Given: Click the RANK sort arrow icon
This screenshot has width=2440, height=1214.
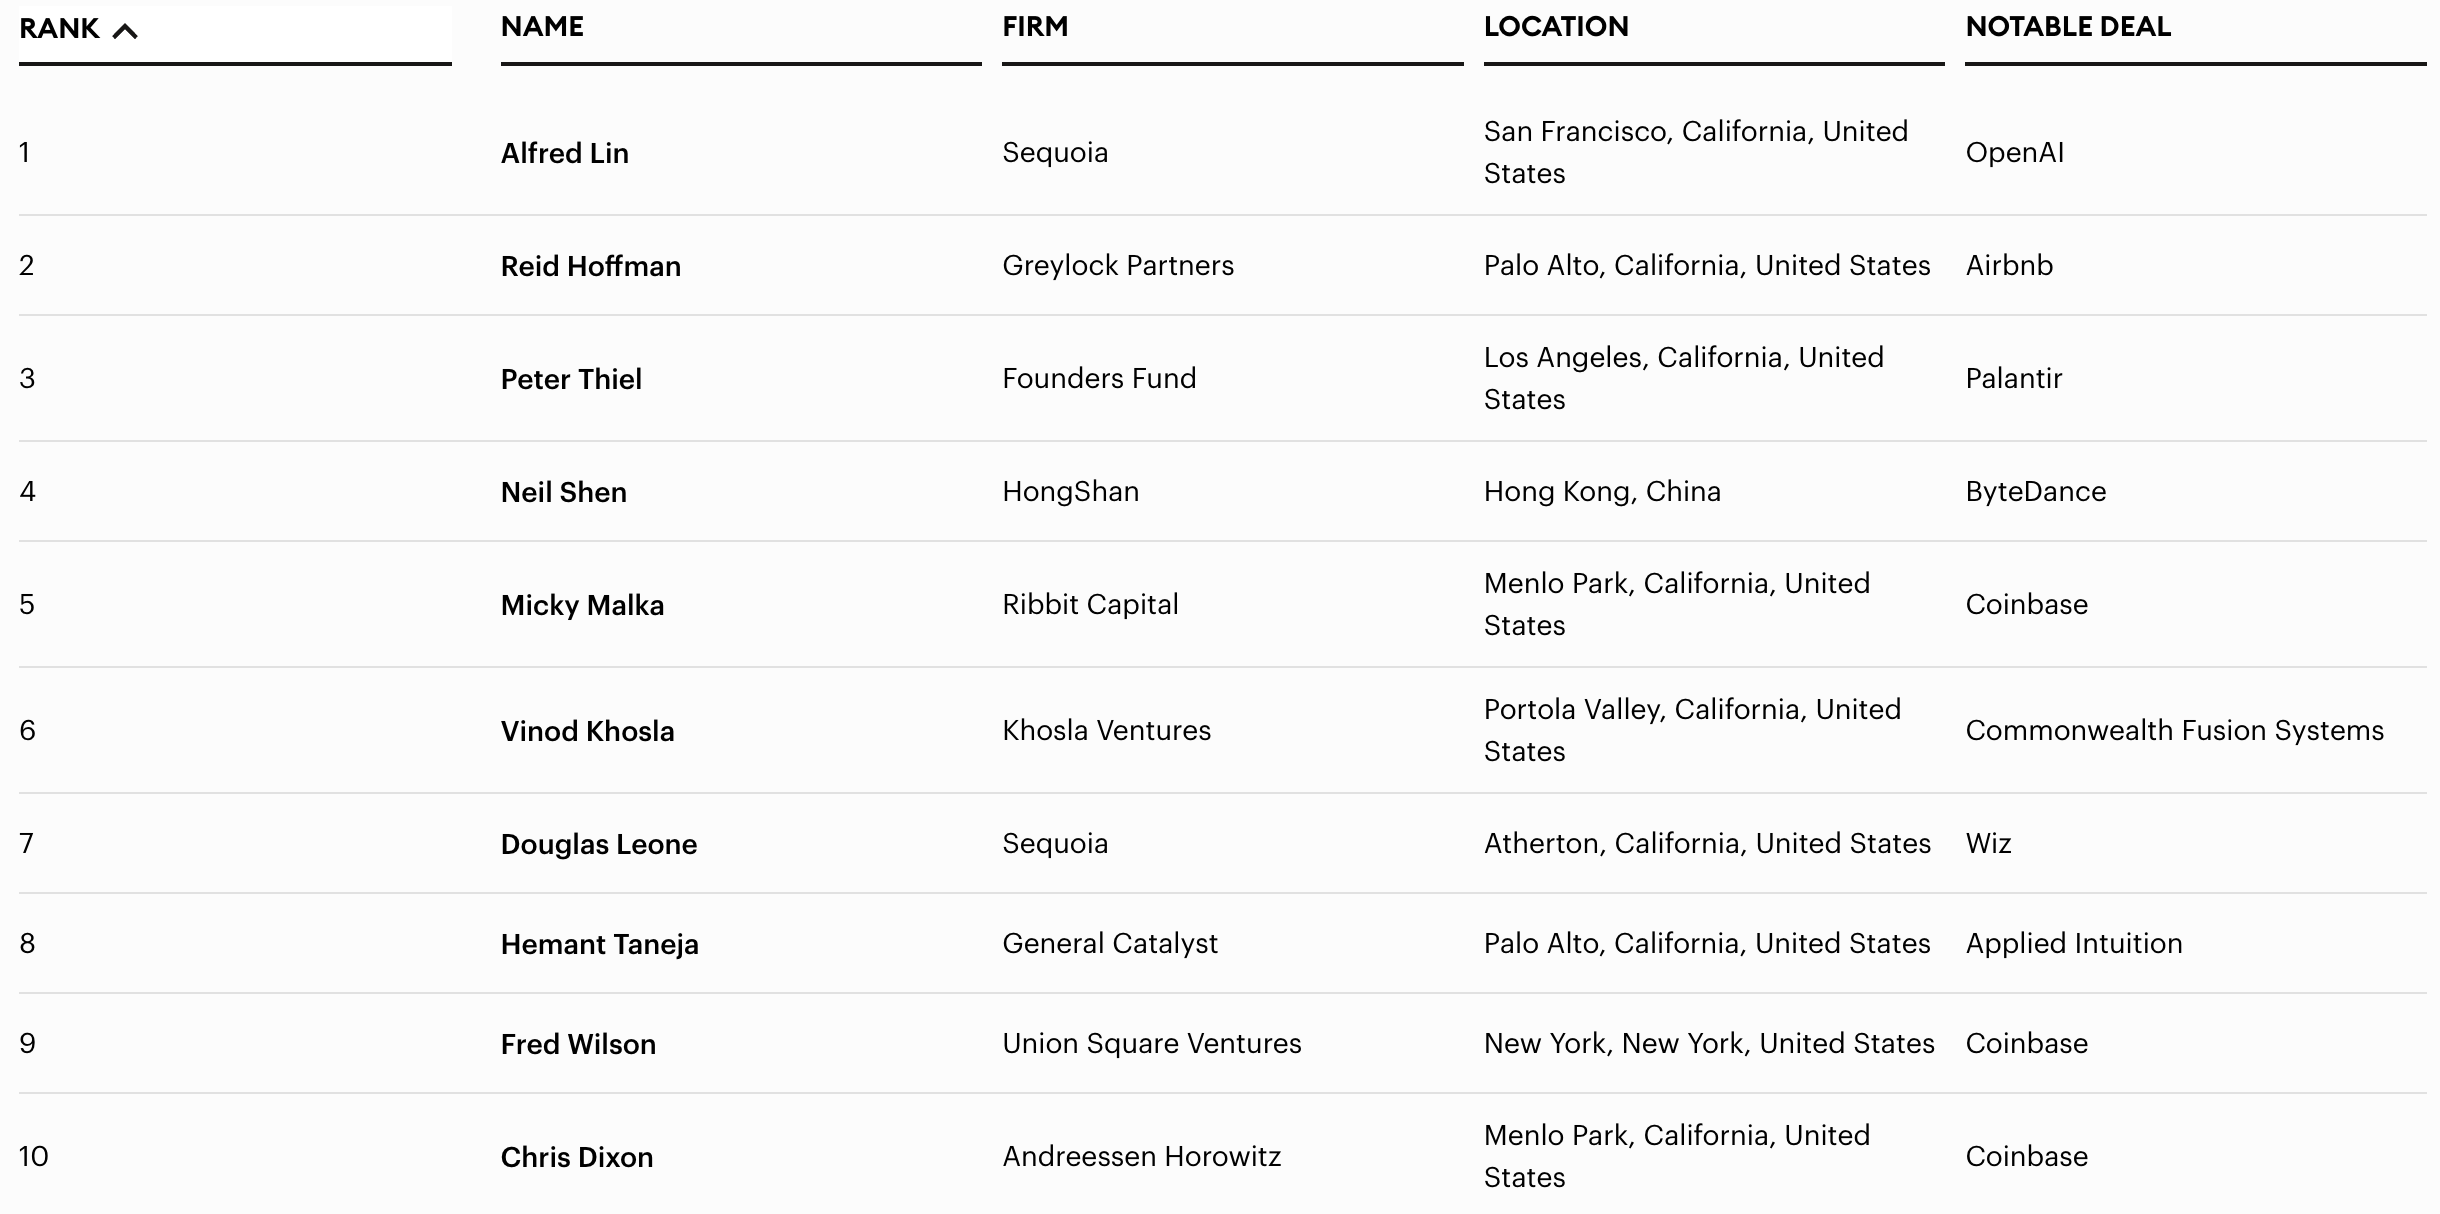Looking at the screenshot, I should tap(125, 31).
